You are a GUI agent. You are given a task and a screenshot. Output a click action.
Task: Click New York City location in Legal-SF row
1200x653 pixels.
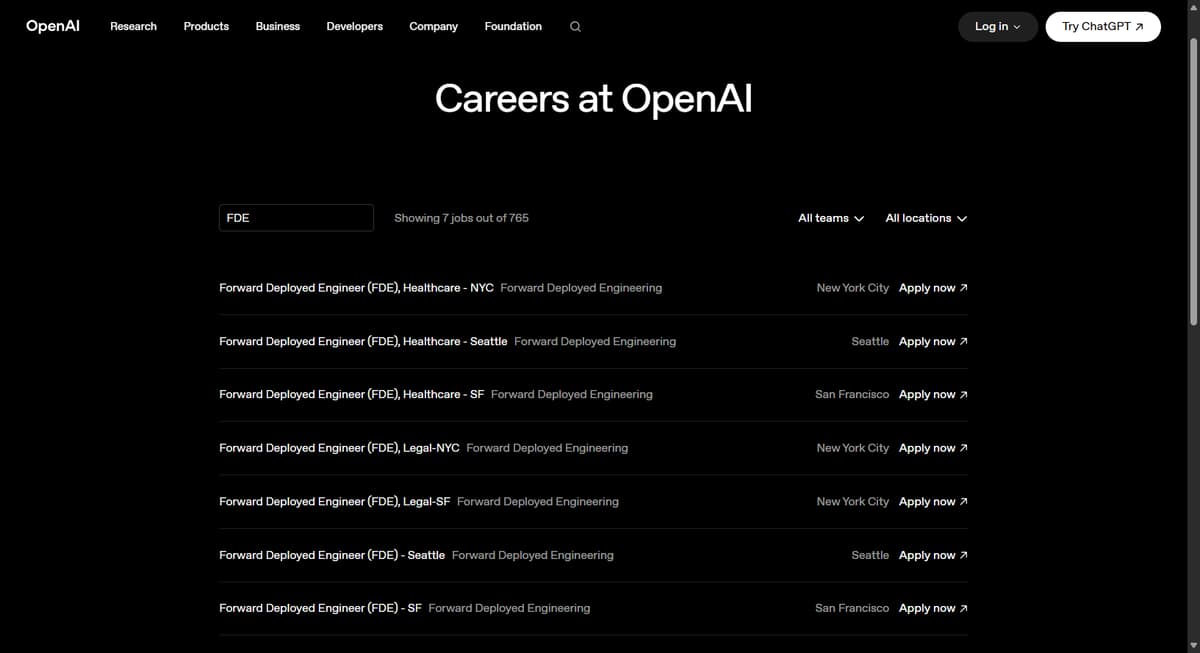[x=853, y=502]
